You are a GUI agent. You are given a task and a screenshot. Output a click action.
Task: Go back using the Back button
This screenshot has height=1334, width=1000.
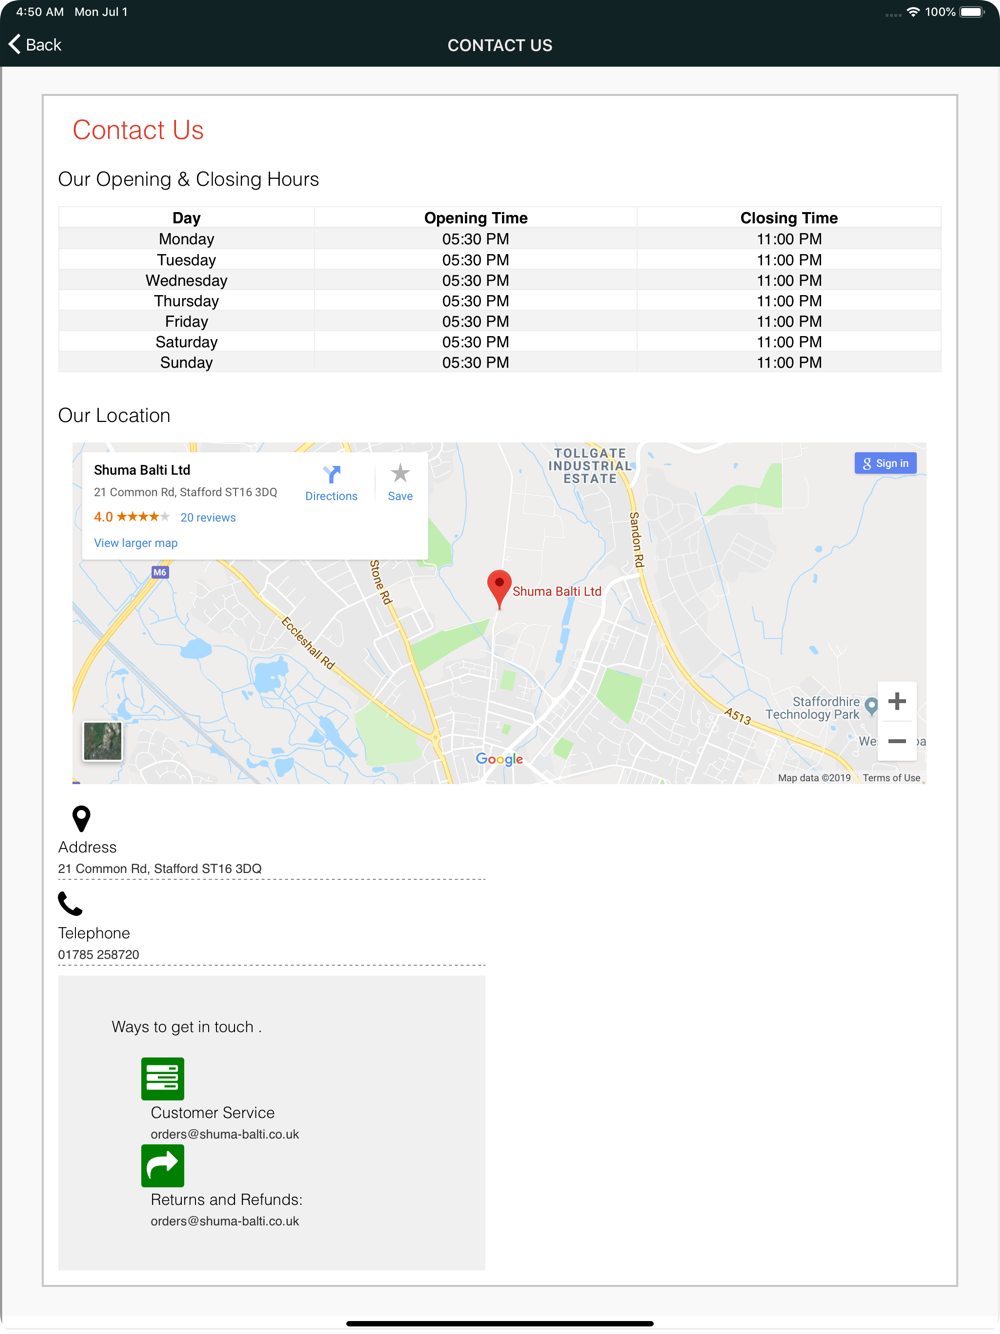pos(35,45)
